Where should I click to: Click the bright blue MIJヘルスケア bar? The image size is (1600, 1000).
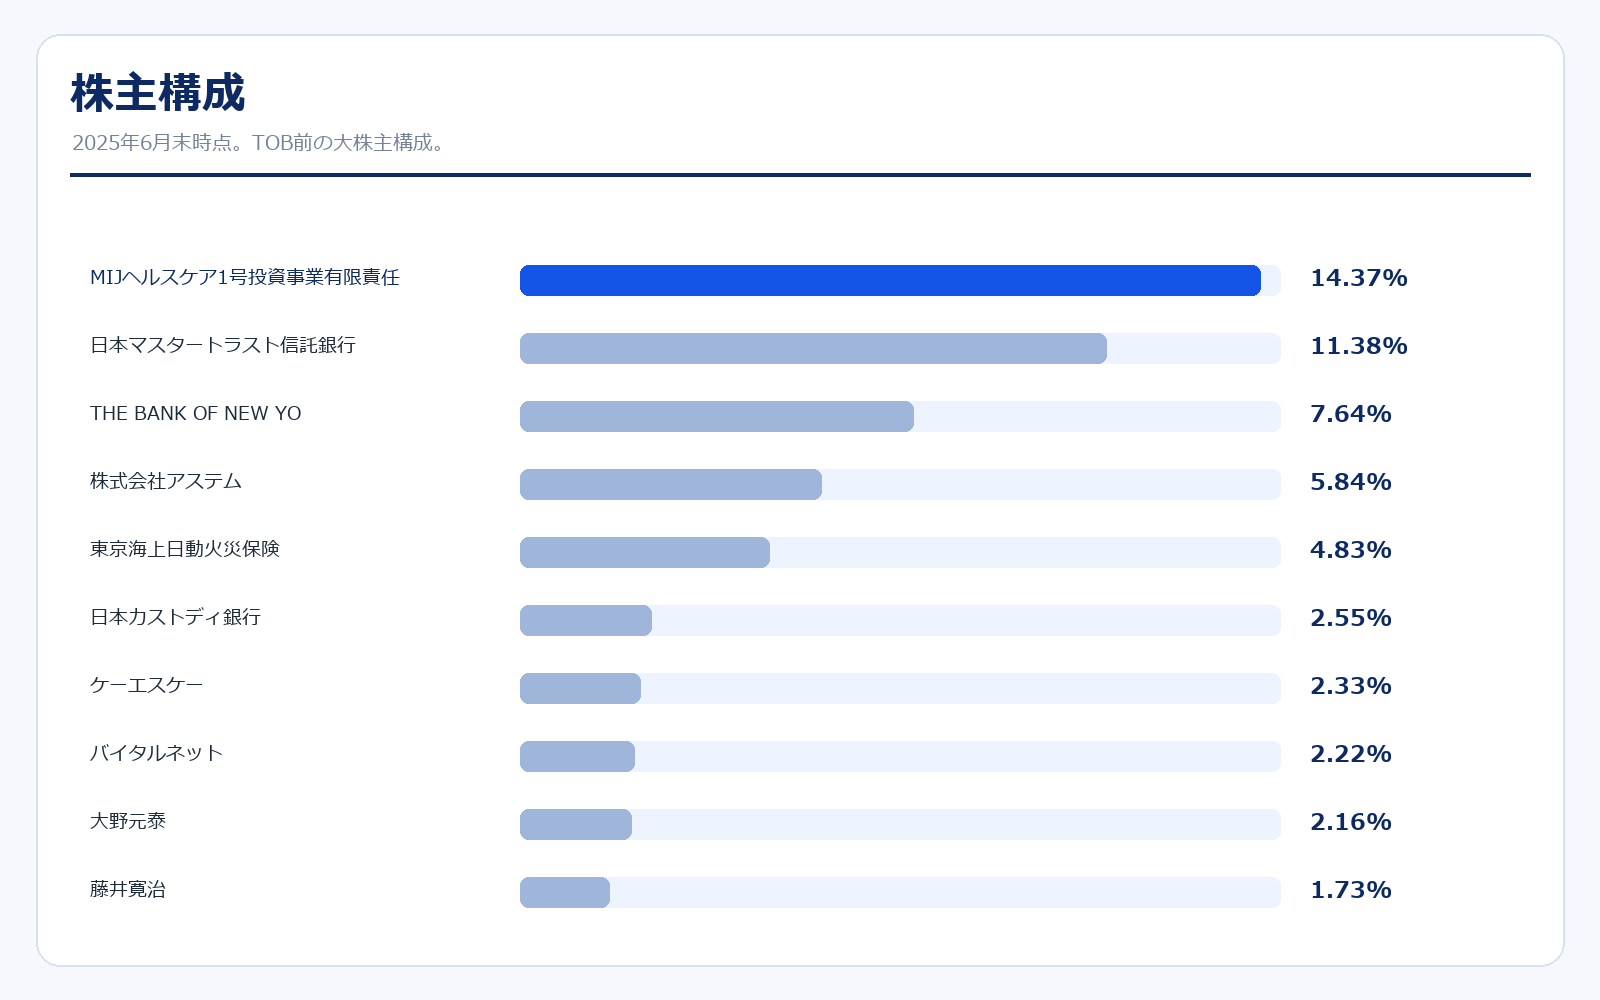(890, 281)
